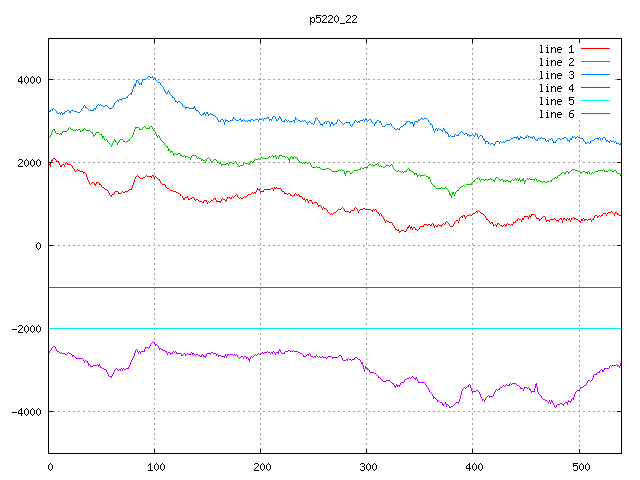This screenshot has height=480, width=640.
Task: Click the blue curve peak near x=100
Action: pos(151,77)
